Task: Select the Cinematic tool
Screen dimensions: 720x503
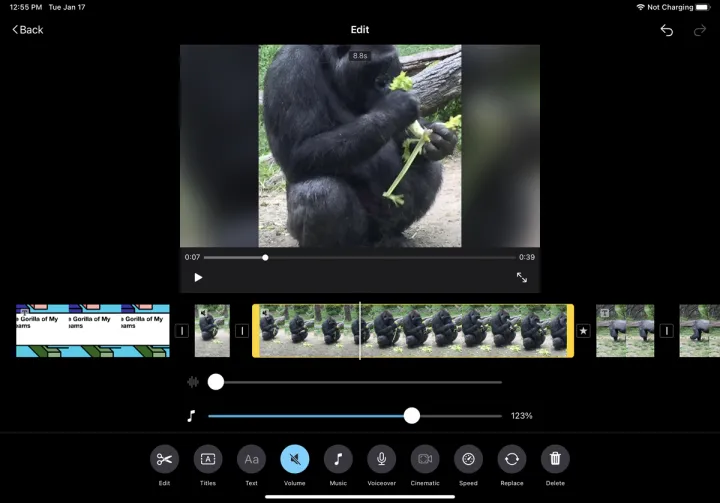Action: (x=425, y=459)
